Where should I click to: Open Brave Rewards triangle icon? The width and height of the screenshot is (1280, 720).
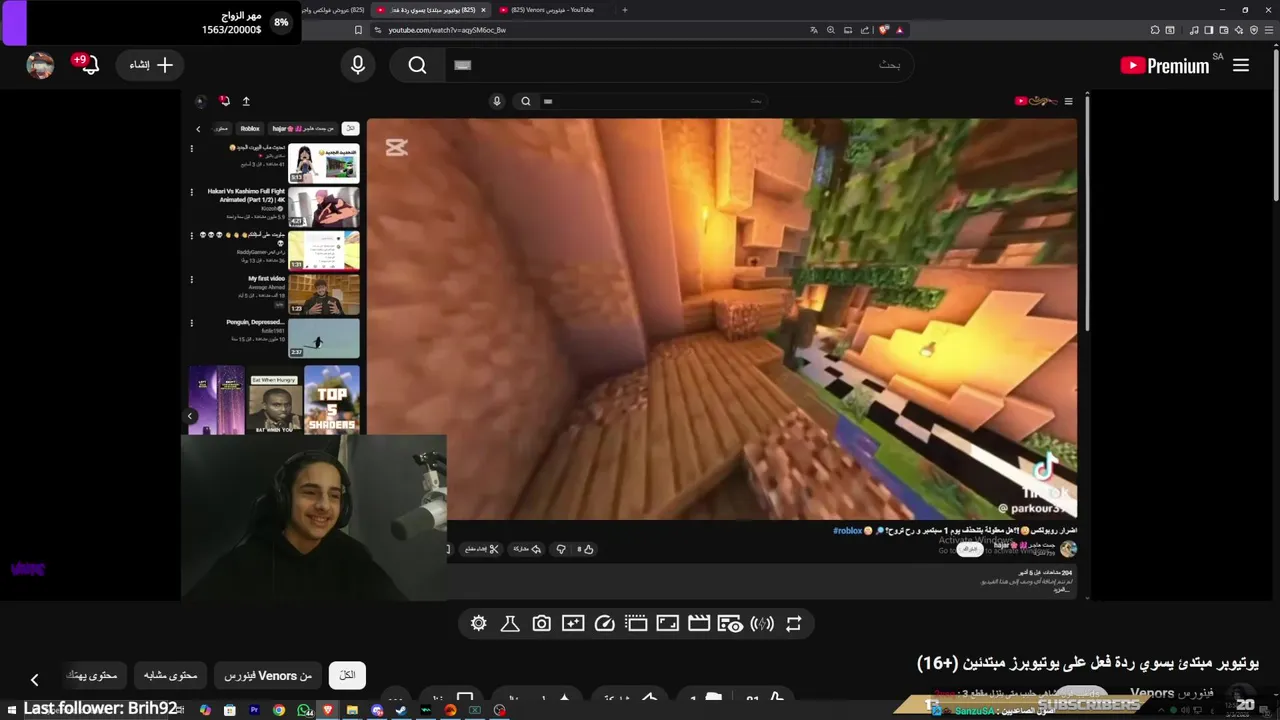point(900,30)
